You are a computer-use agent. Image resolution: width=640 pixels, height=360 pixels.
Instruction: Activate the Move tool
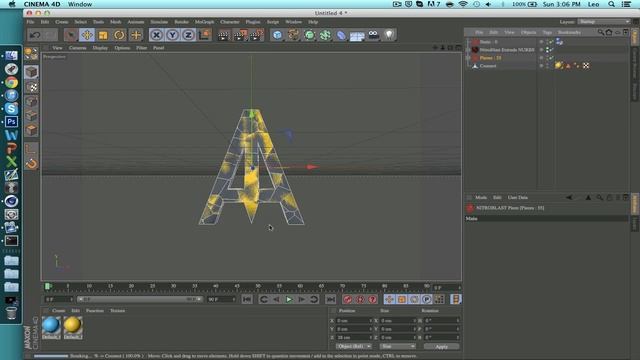87,35
